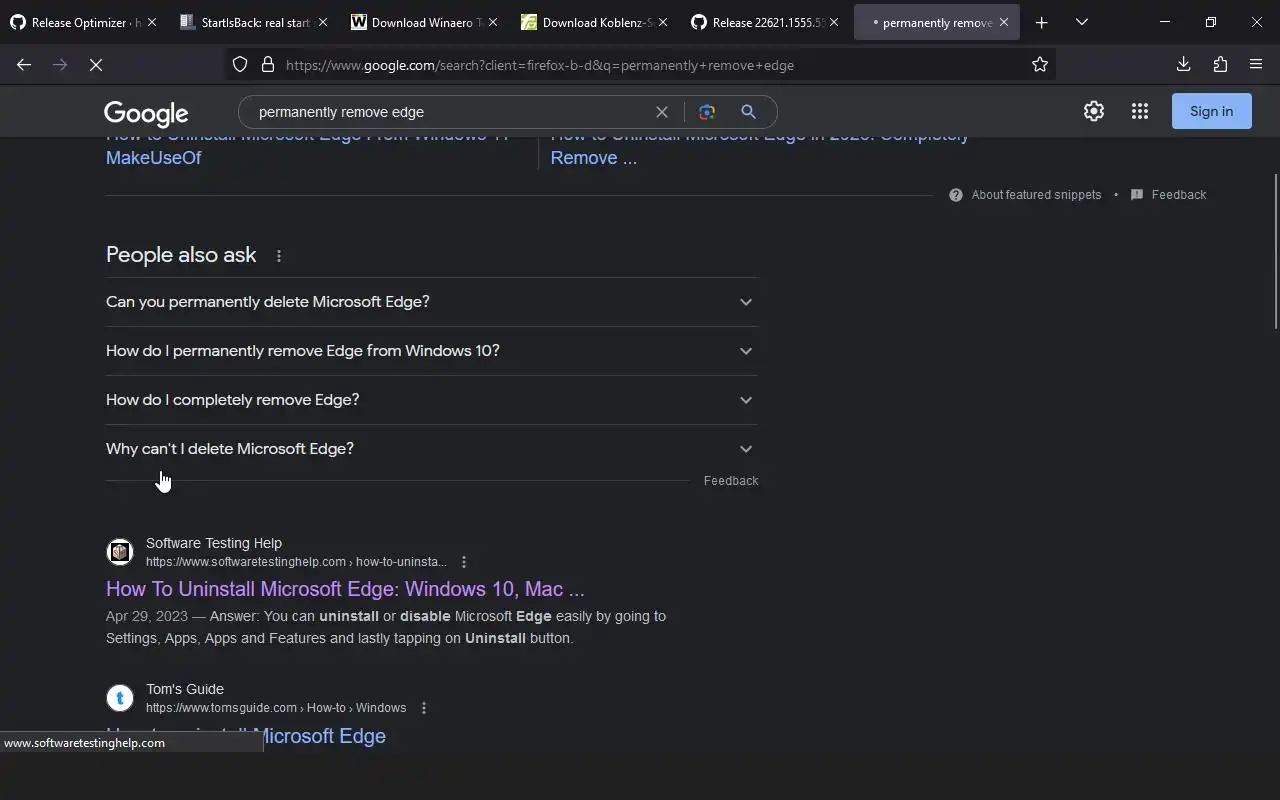1280x800 pixels.
Task: Click Feedback under People also ask
Action: pyautogui.click(x=731, y=481)
